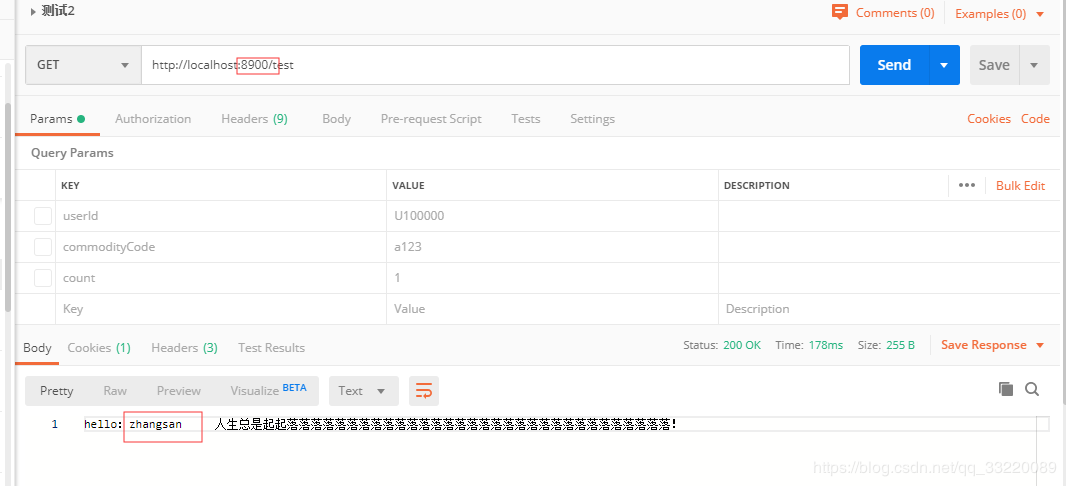Open the Bulk Edit link
This screenshot has height=486, width=1066.
(x=1020, y=186)
